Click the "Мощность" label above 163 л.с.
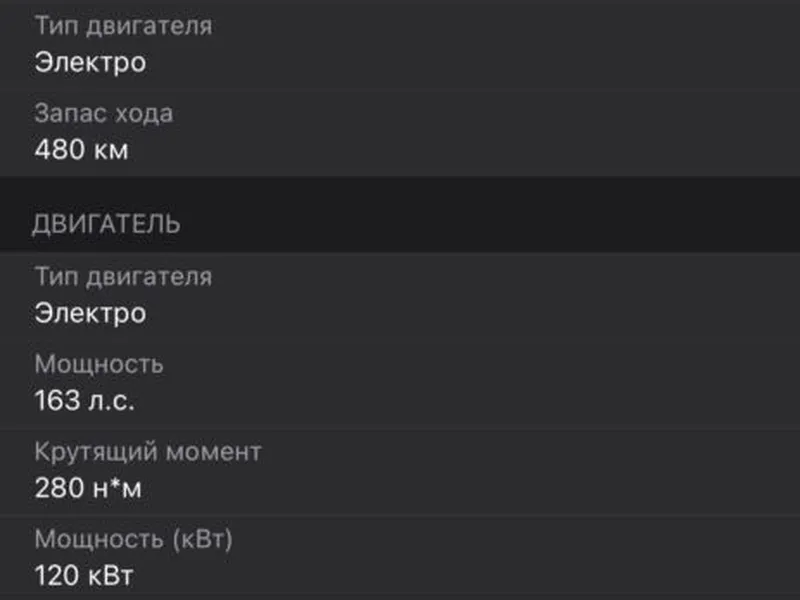Screen dimensions: 800x600 [99, 364]
